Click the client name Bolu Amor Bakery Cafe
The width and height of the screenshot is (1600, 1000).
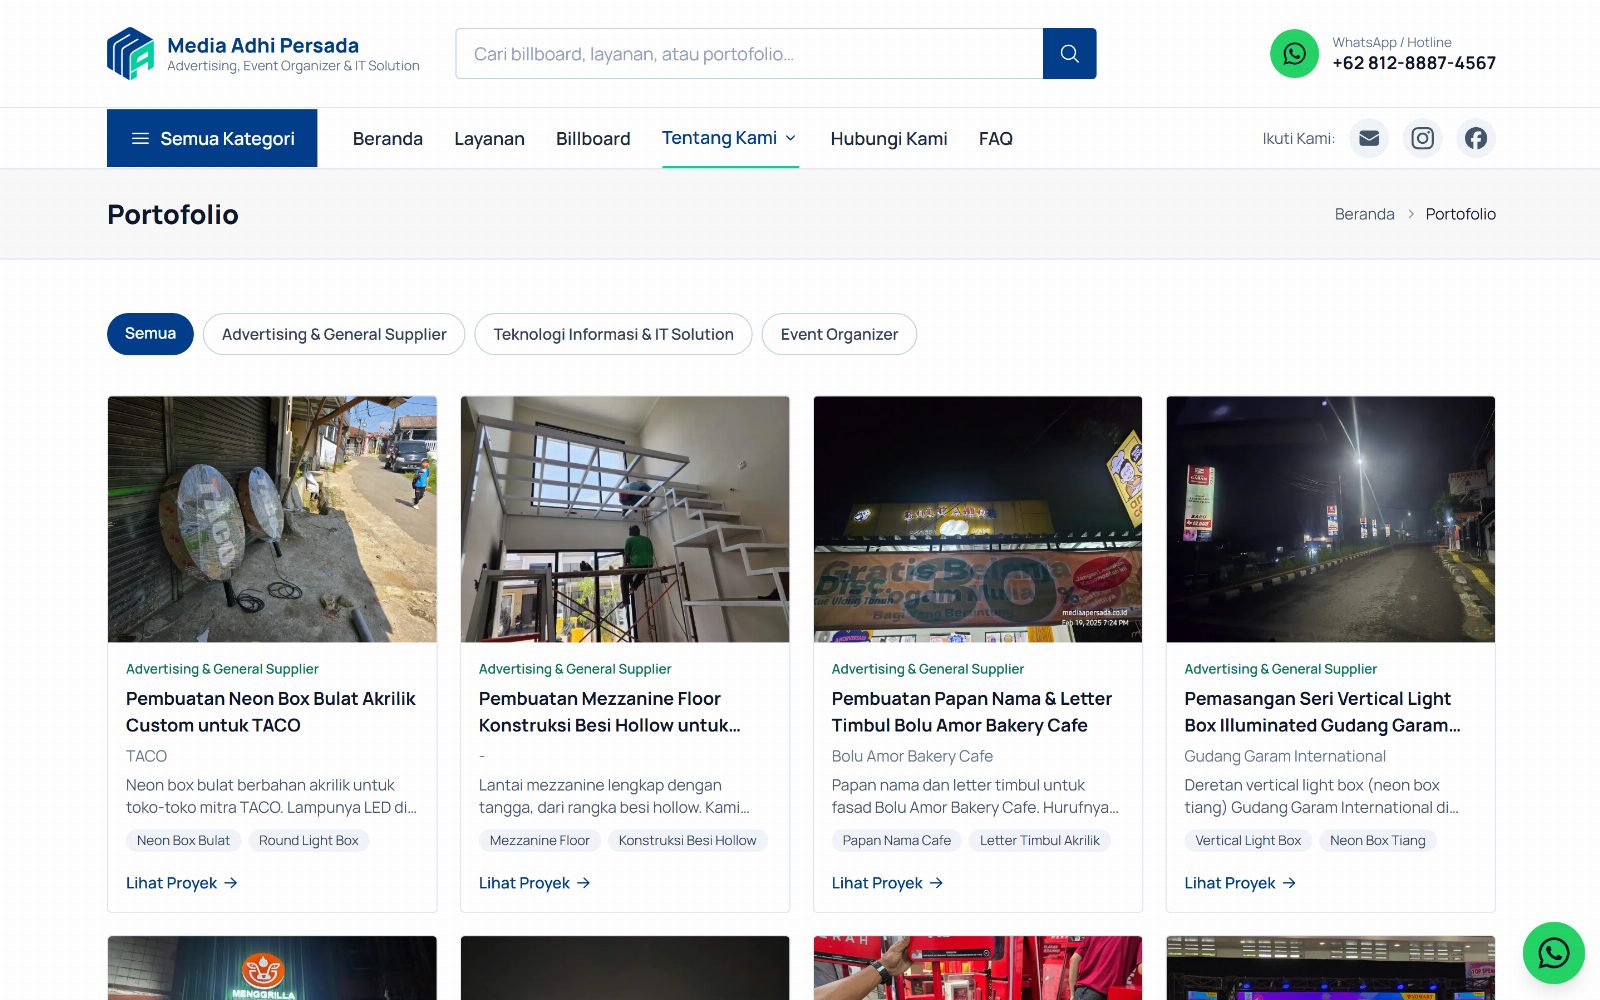912,756
